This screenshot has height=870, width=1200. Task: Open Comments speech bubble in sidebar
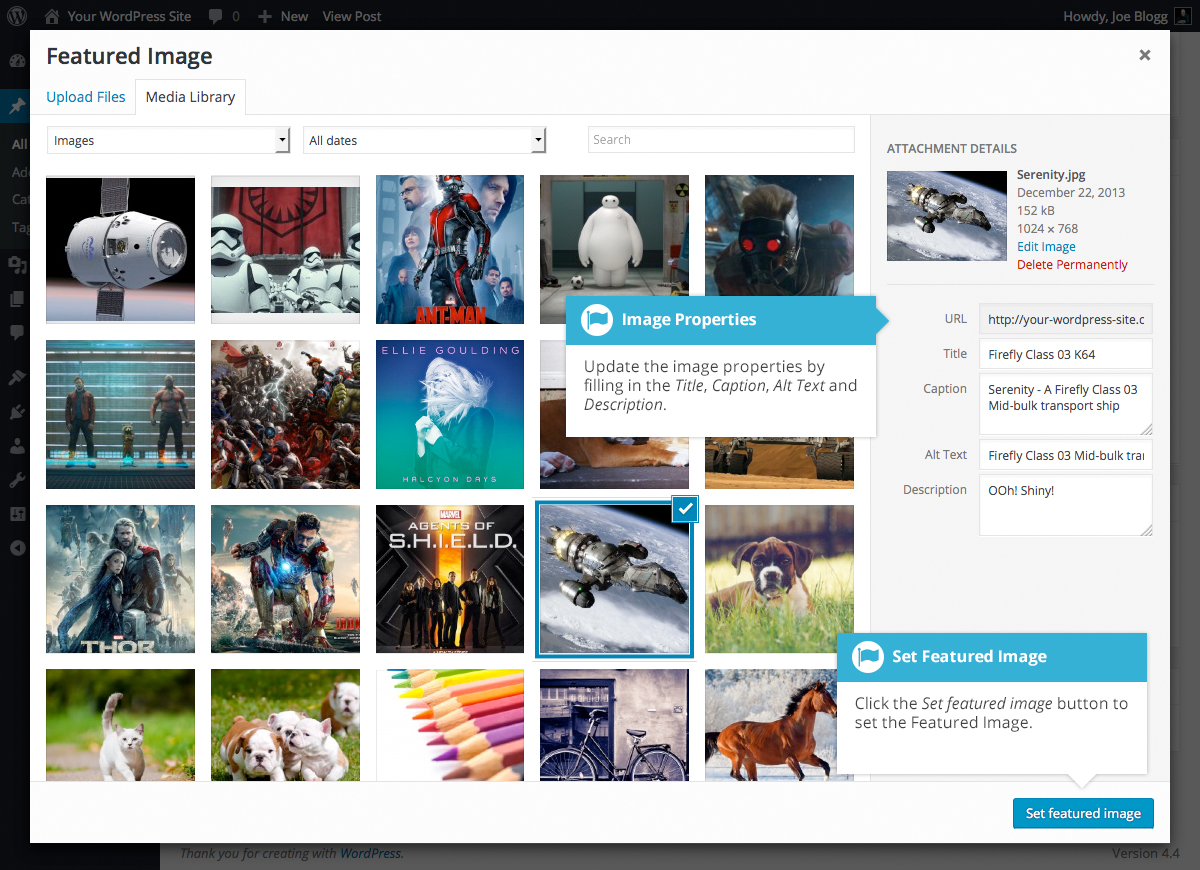[17, 333]
